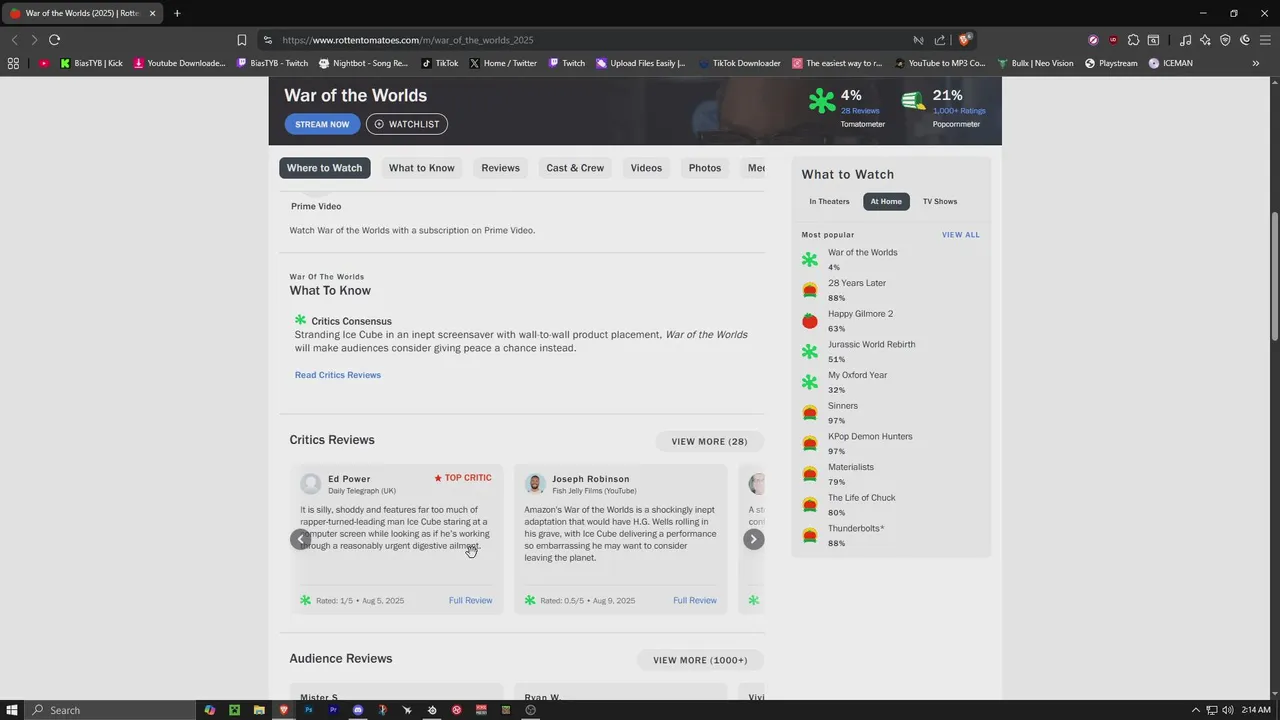Open the Twitch bookmark
1280x720 pixels.
click(x=566, y=63)
